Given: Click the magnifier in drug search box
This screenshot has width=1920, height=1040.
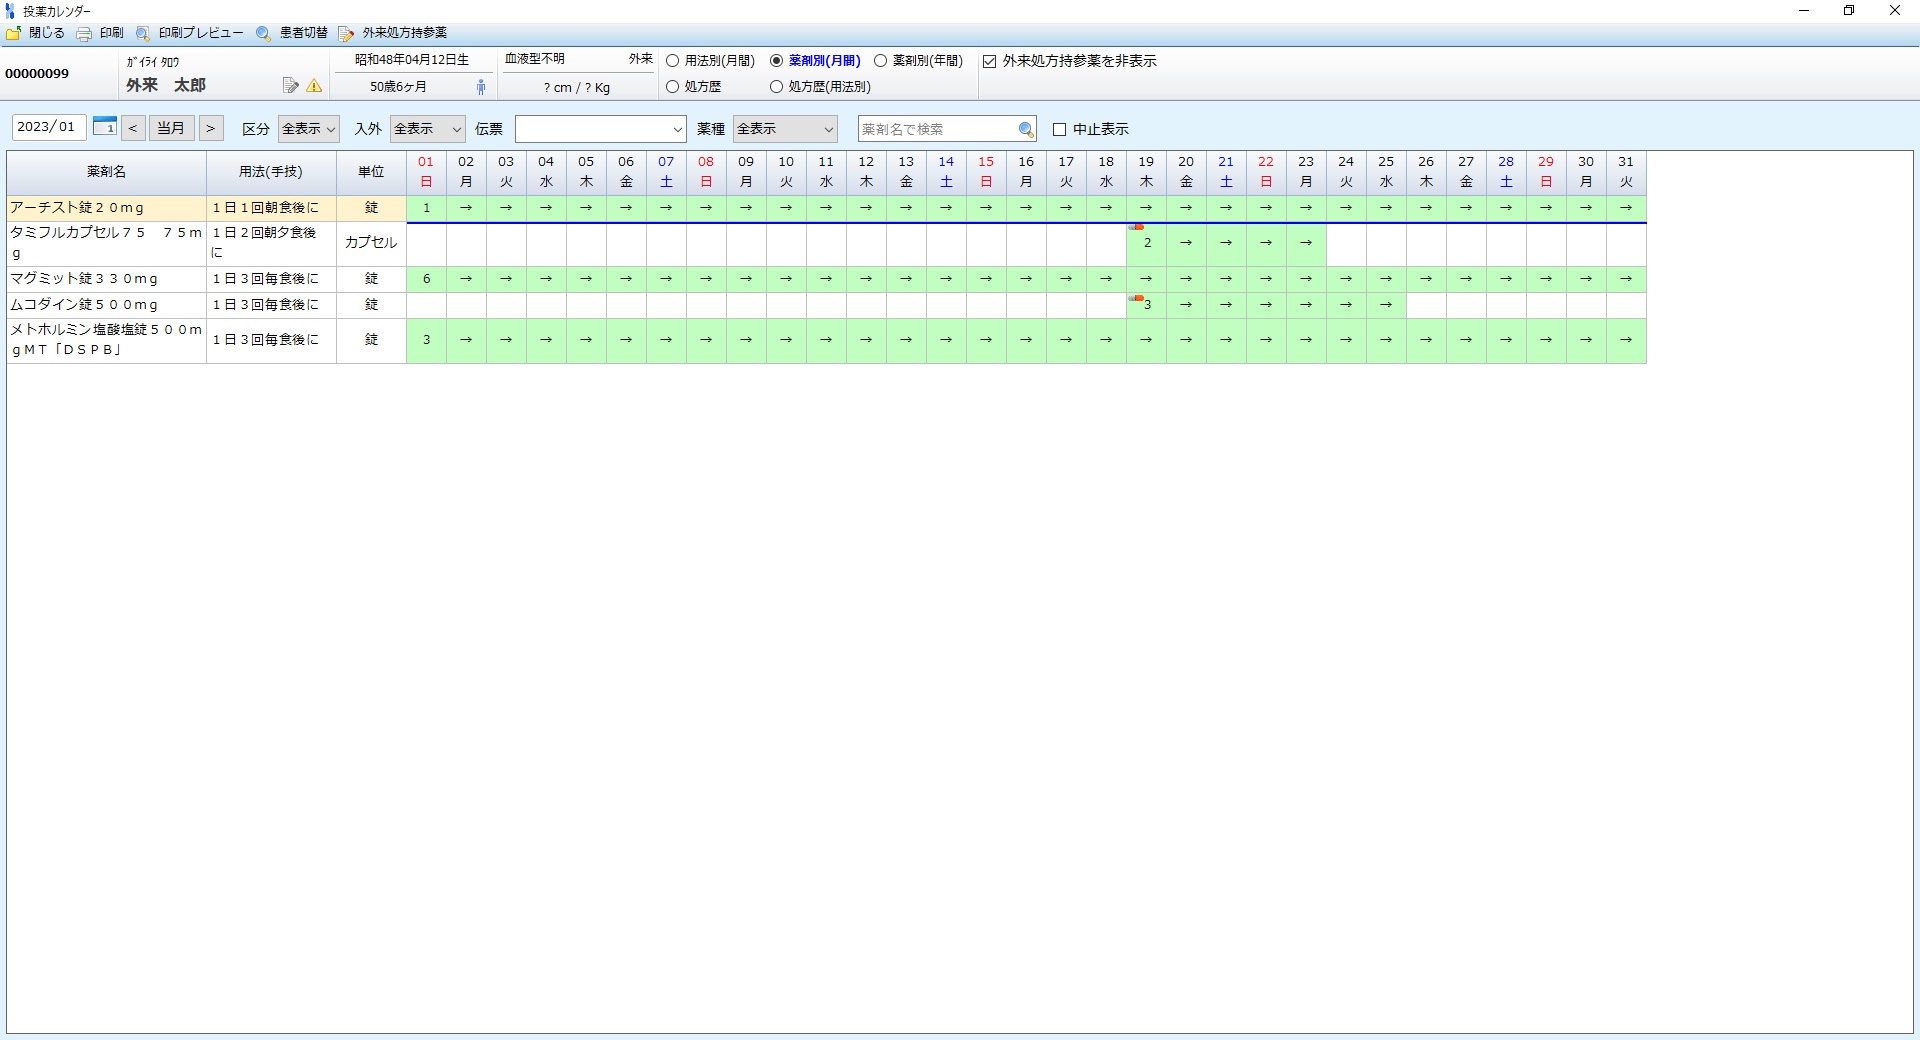Looking at the screenshot, I should click(1025, 129).
